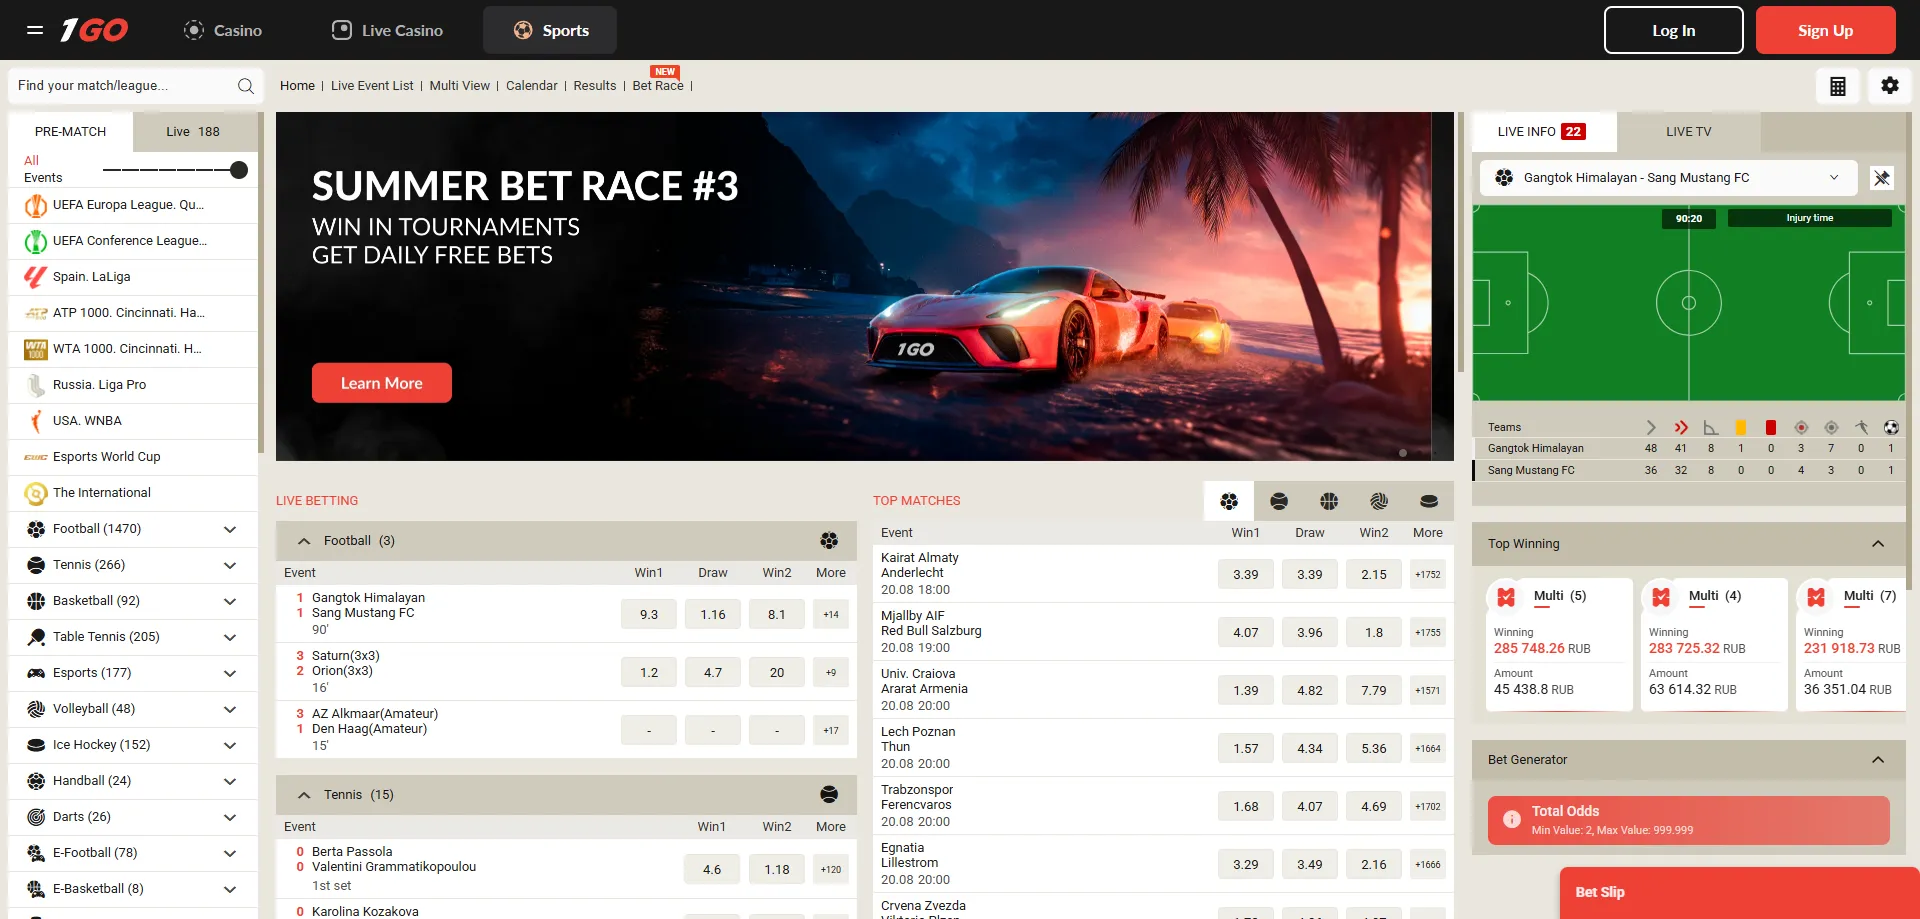The image size is (1920, 919).
Task: Open ATP 1000 Cincinnati events
Action: click(x=133, y=313)
